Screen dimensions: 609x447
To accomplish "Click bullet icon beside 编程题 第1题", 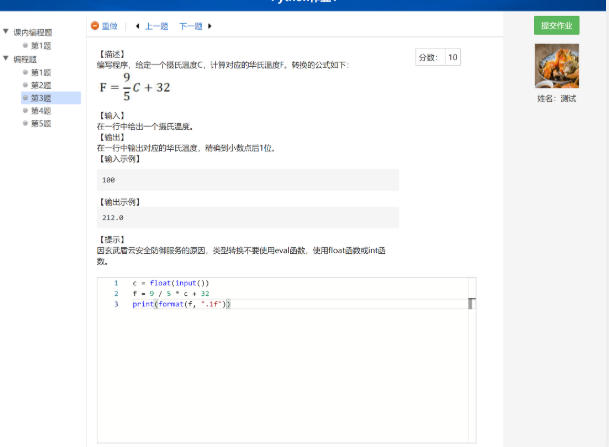I will pyautogui.click(x=25, y=72).
